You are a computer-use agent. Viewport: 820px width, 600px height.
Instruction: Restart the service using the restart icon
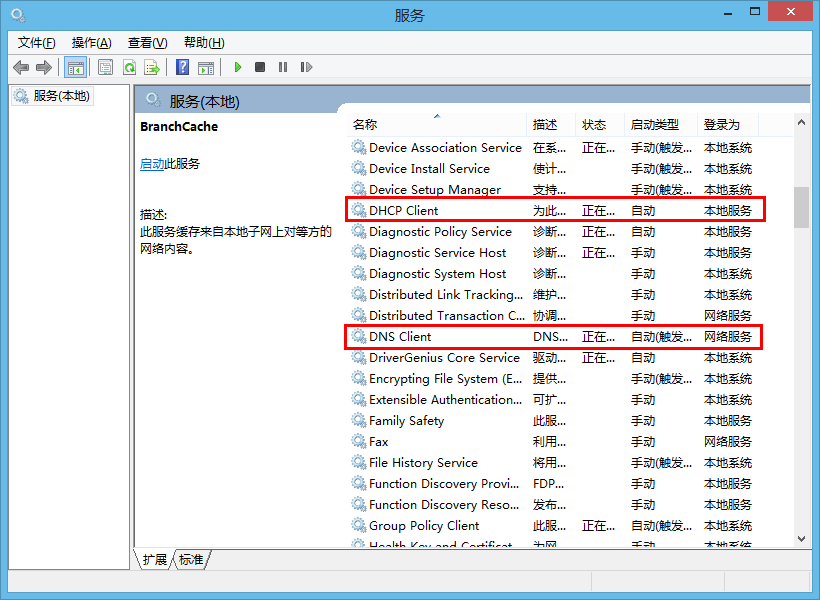tap(306, 67)
